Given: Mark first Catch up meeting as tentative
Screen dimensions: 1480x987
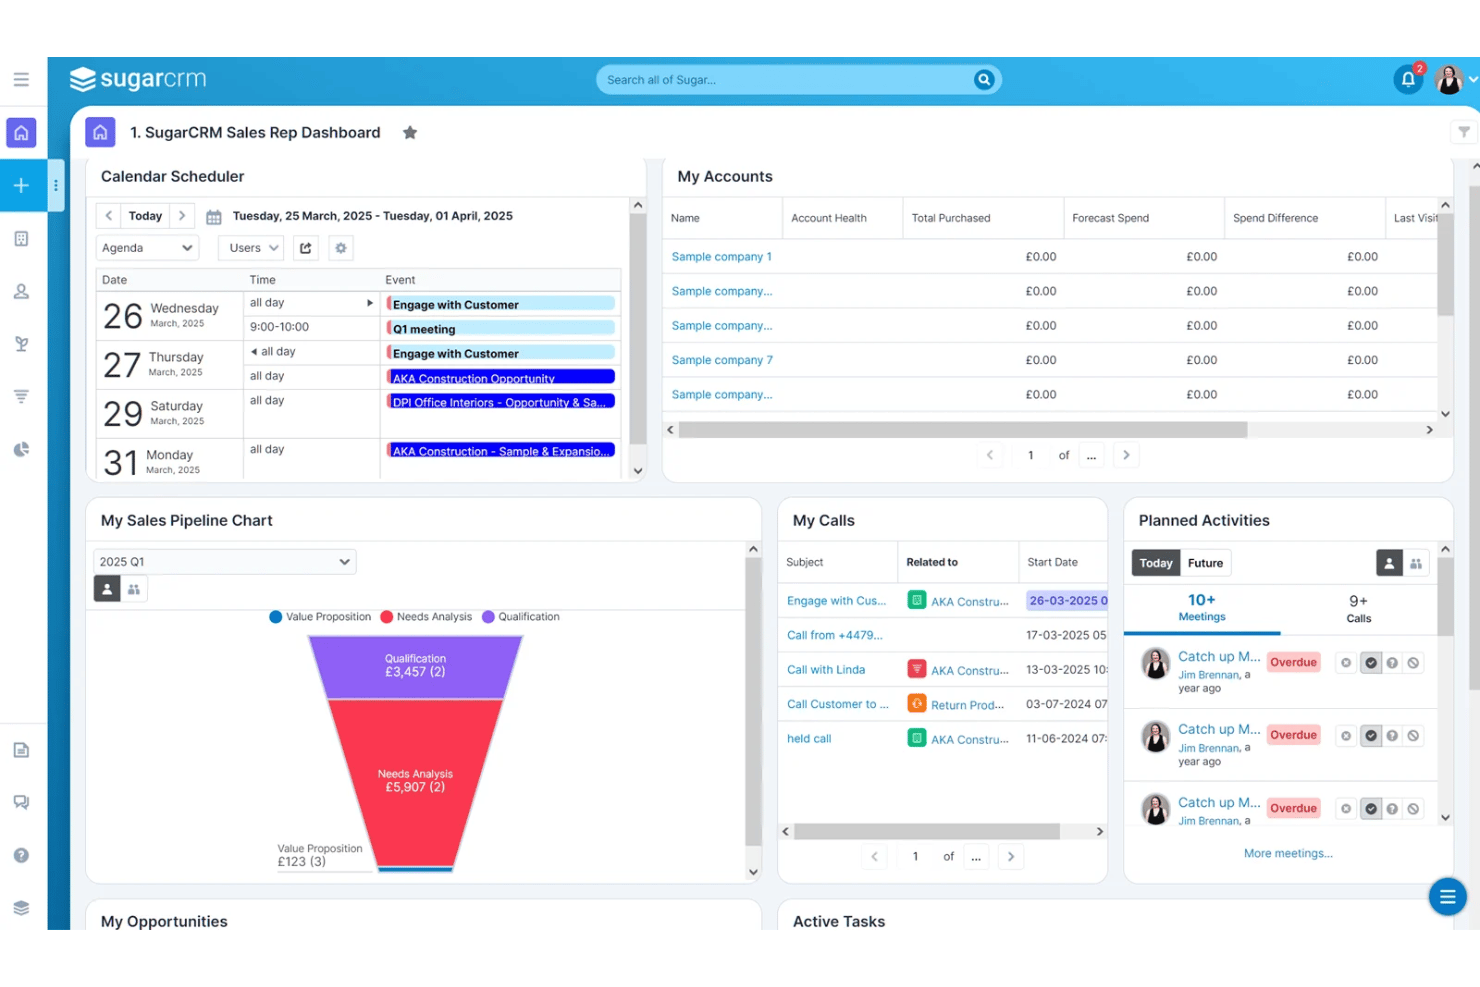Looking at the screenshot, I should pos(1392,663).
